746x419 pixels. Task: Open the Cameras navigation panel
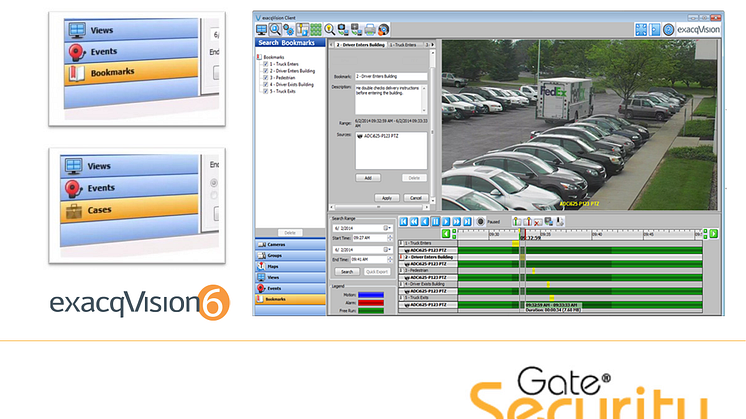pyautogui.click(x=290, y=244)
